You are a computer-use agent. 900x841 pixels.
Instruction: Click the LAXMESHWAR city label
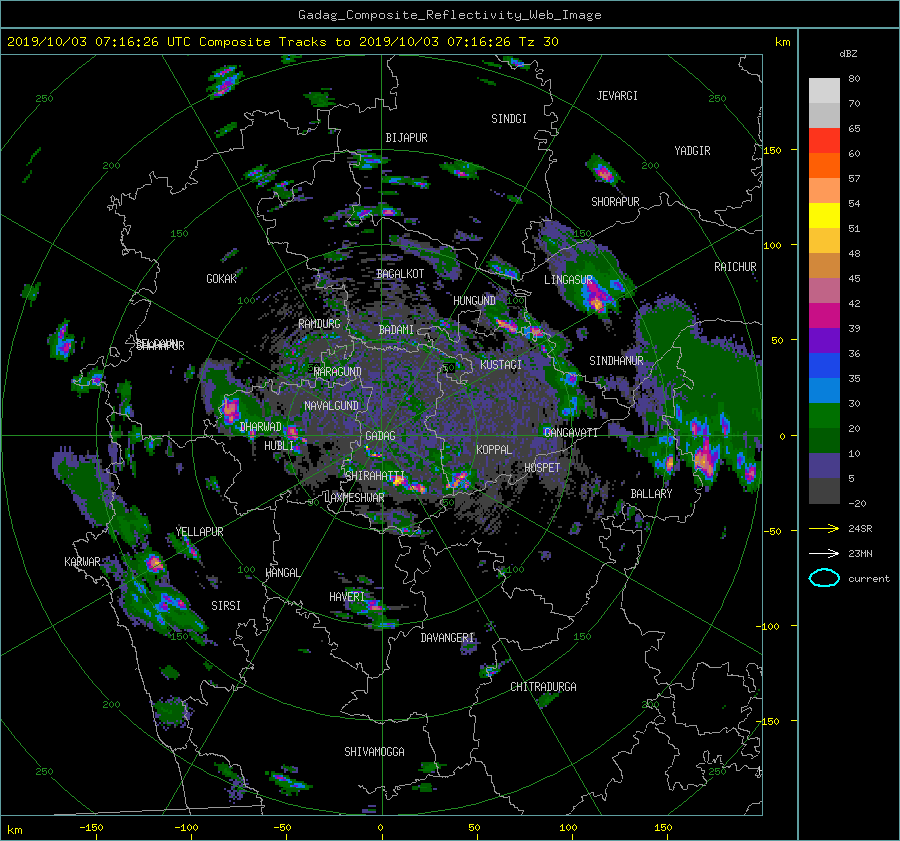coord(354,498)
